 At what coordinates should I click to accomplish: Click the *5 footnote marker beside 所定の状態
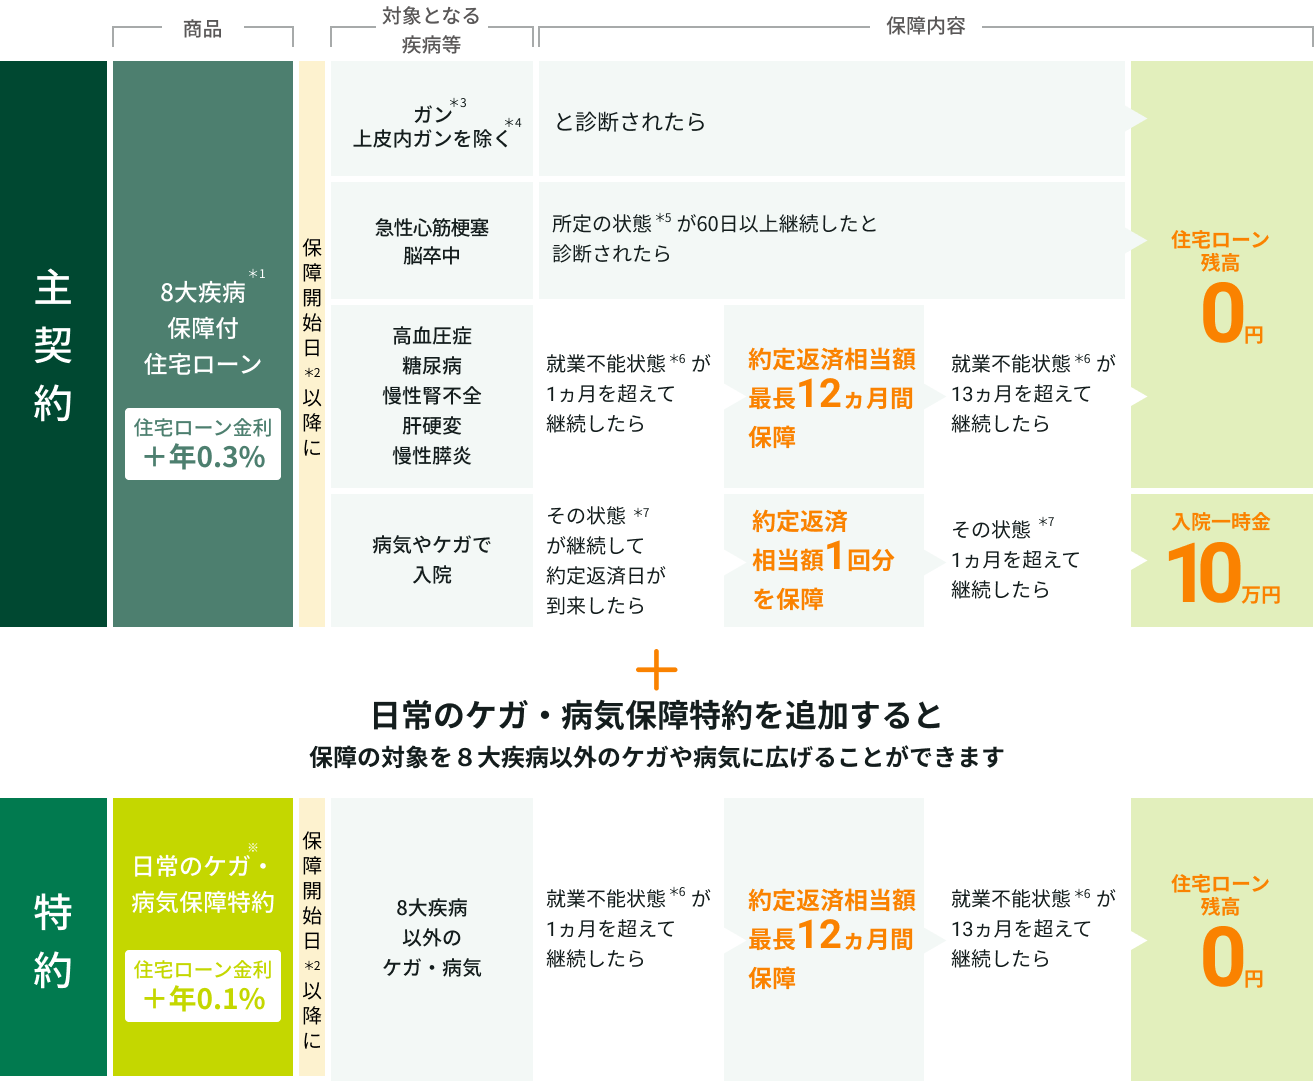coord(664,217)
